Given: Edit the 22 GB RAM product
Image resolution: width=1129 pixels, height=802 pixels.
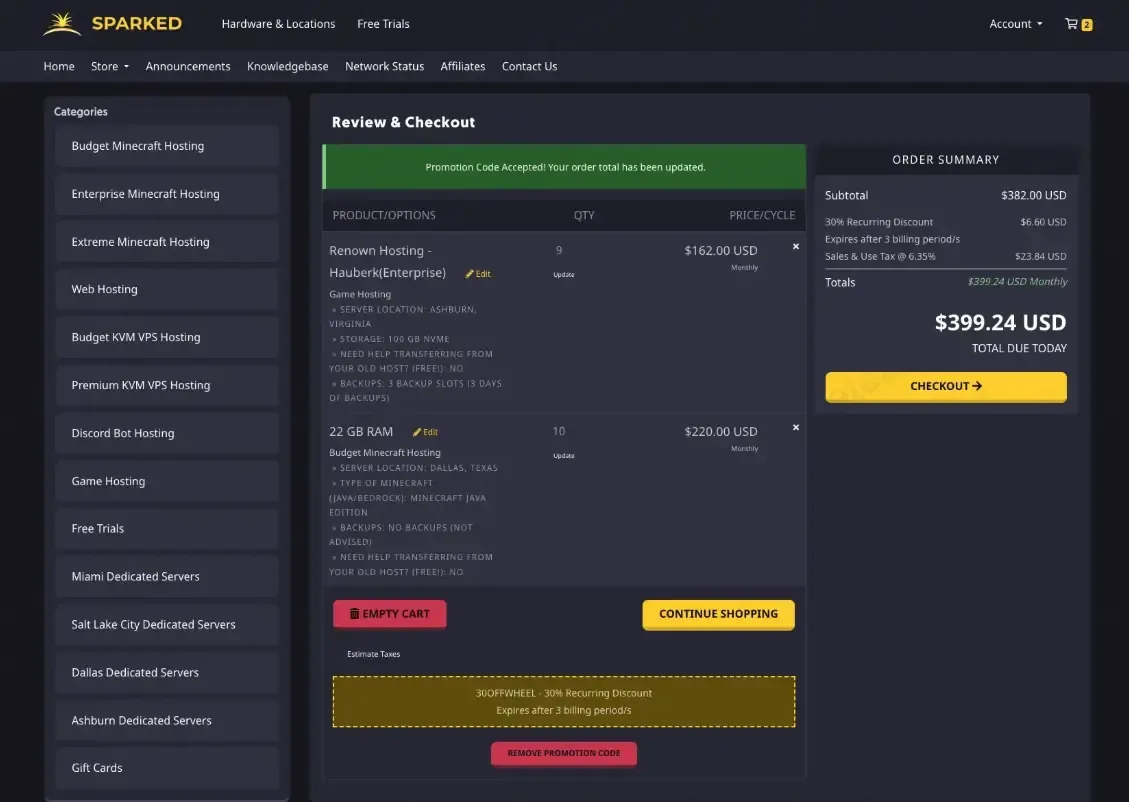Looking at the screenshot, I should pyautogui.click(x=426, y=432).
